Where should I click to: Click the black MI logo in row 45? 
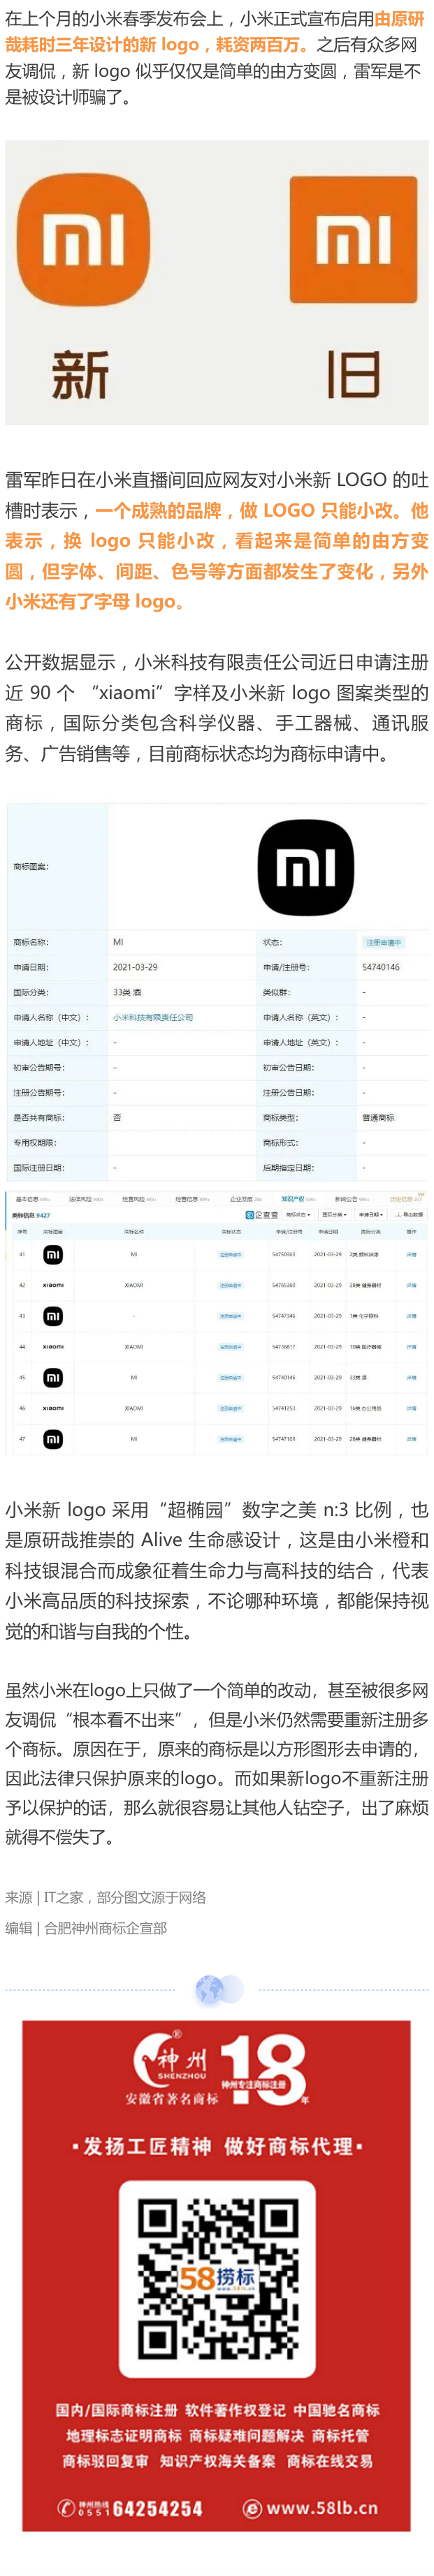tap(53, 1377)
